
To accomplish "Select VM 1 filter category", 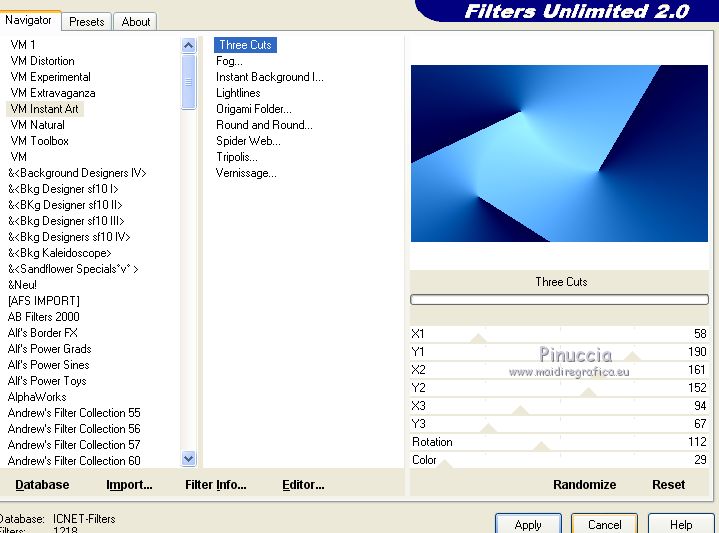I will click(x=23, y=45).
